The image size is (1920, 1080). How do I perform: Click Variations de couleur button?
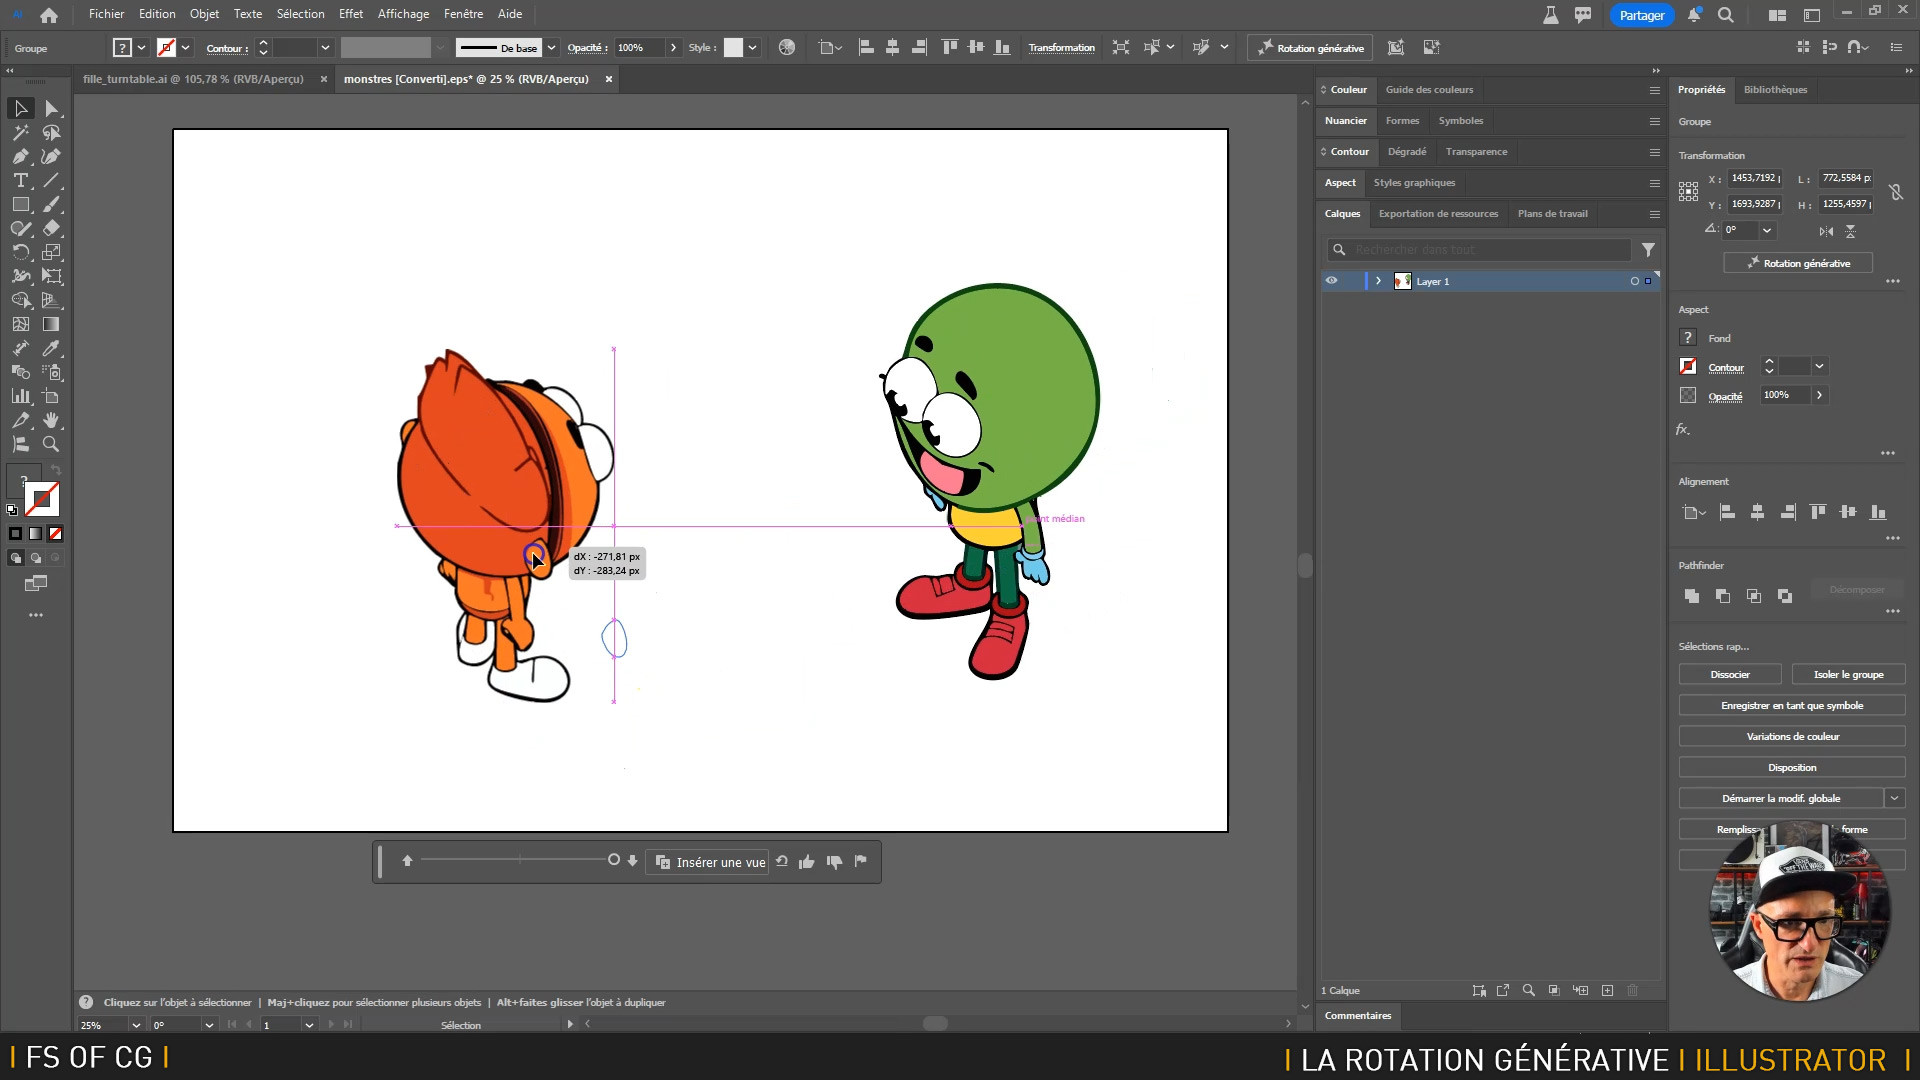1792,737
